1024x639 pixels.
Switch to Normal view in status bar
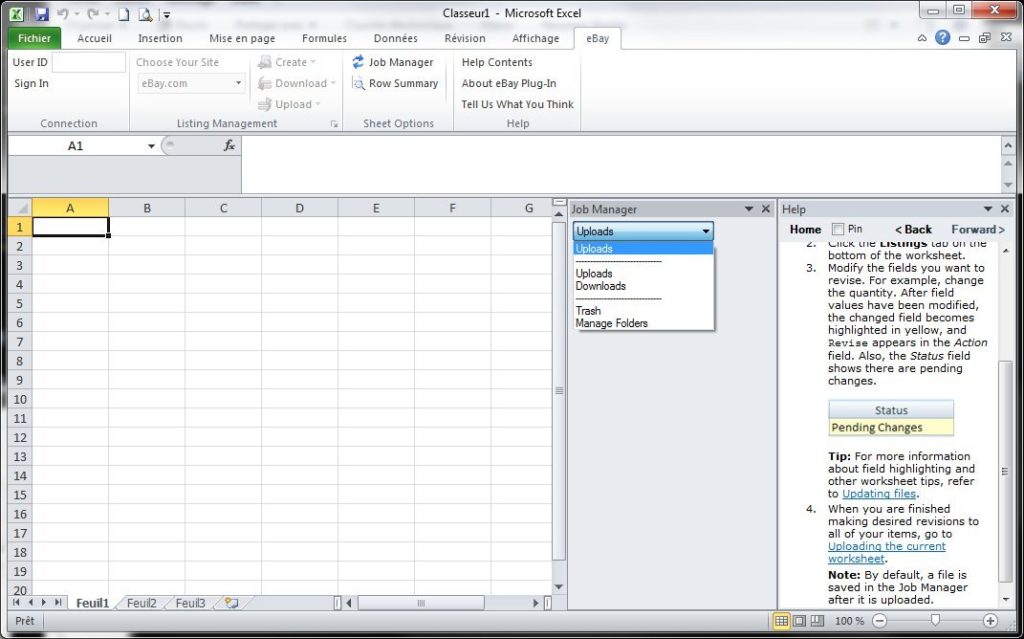(x=781, y=621)
